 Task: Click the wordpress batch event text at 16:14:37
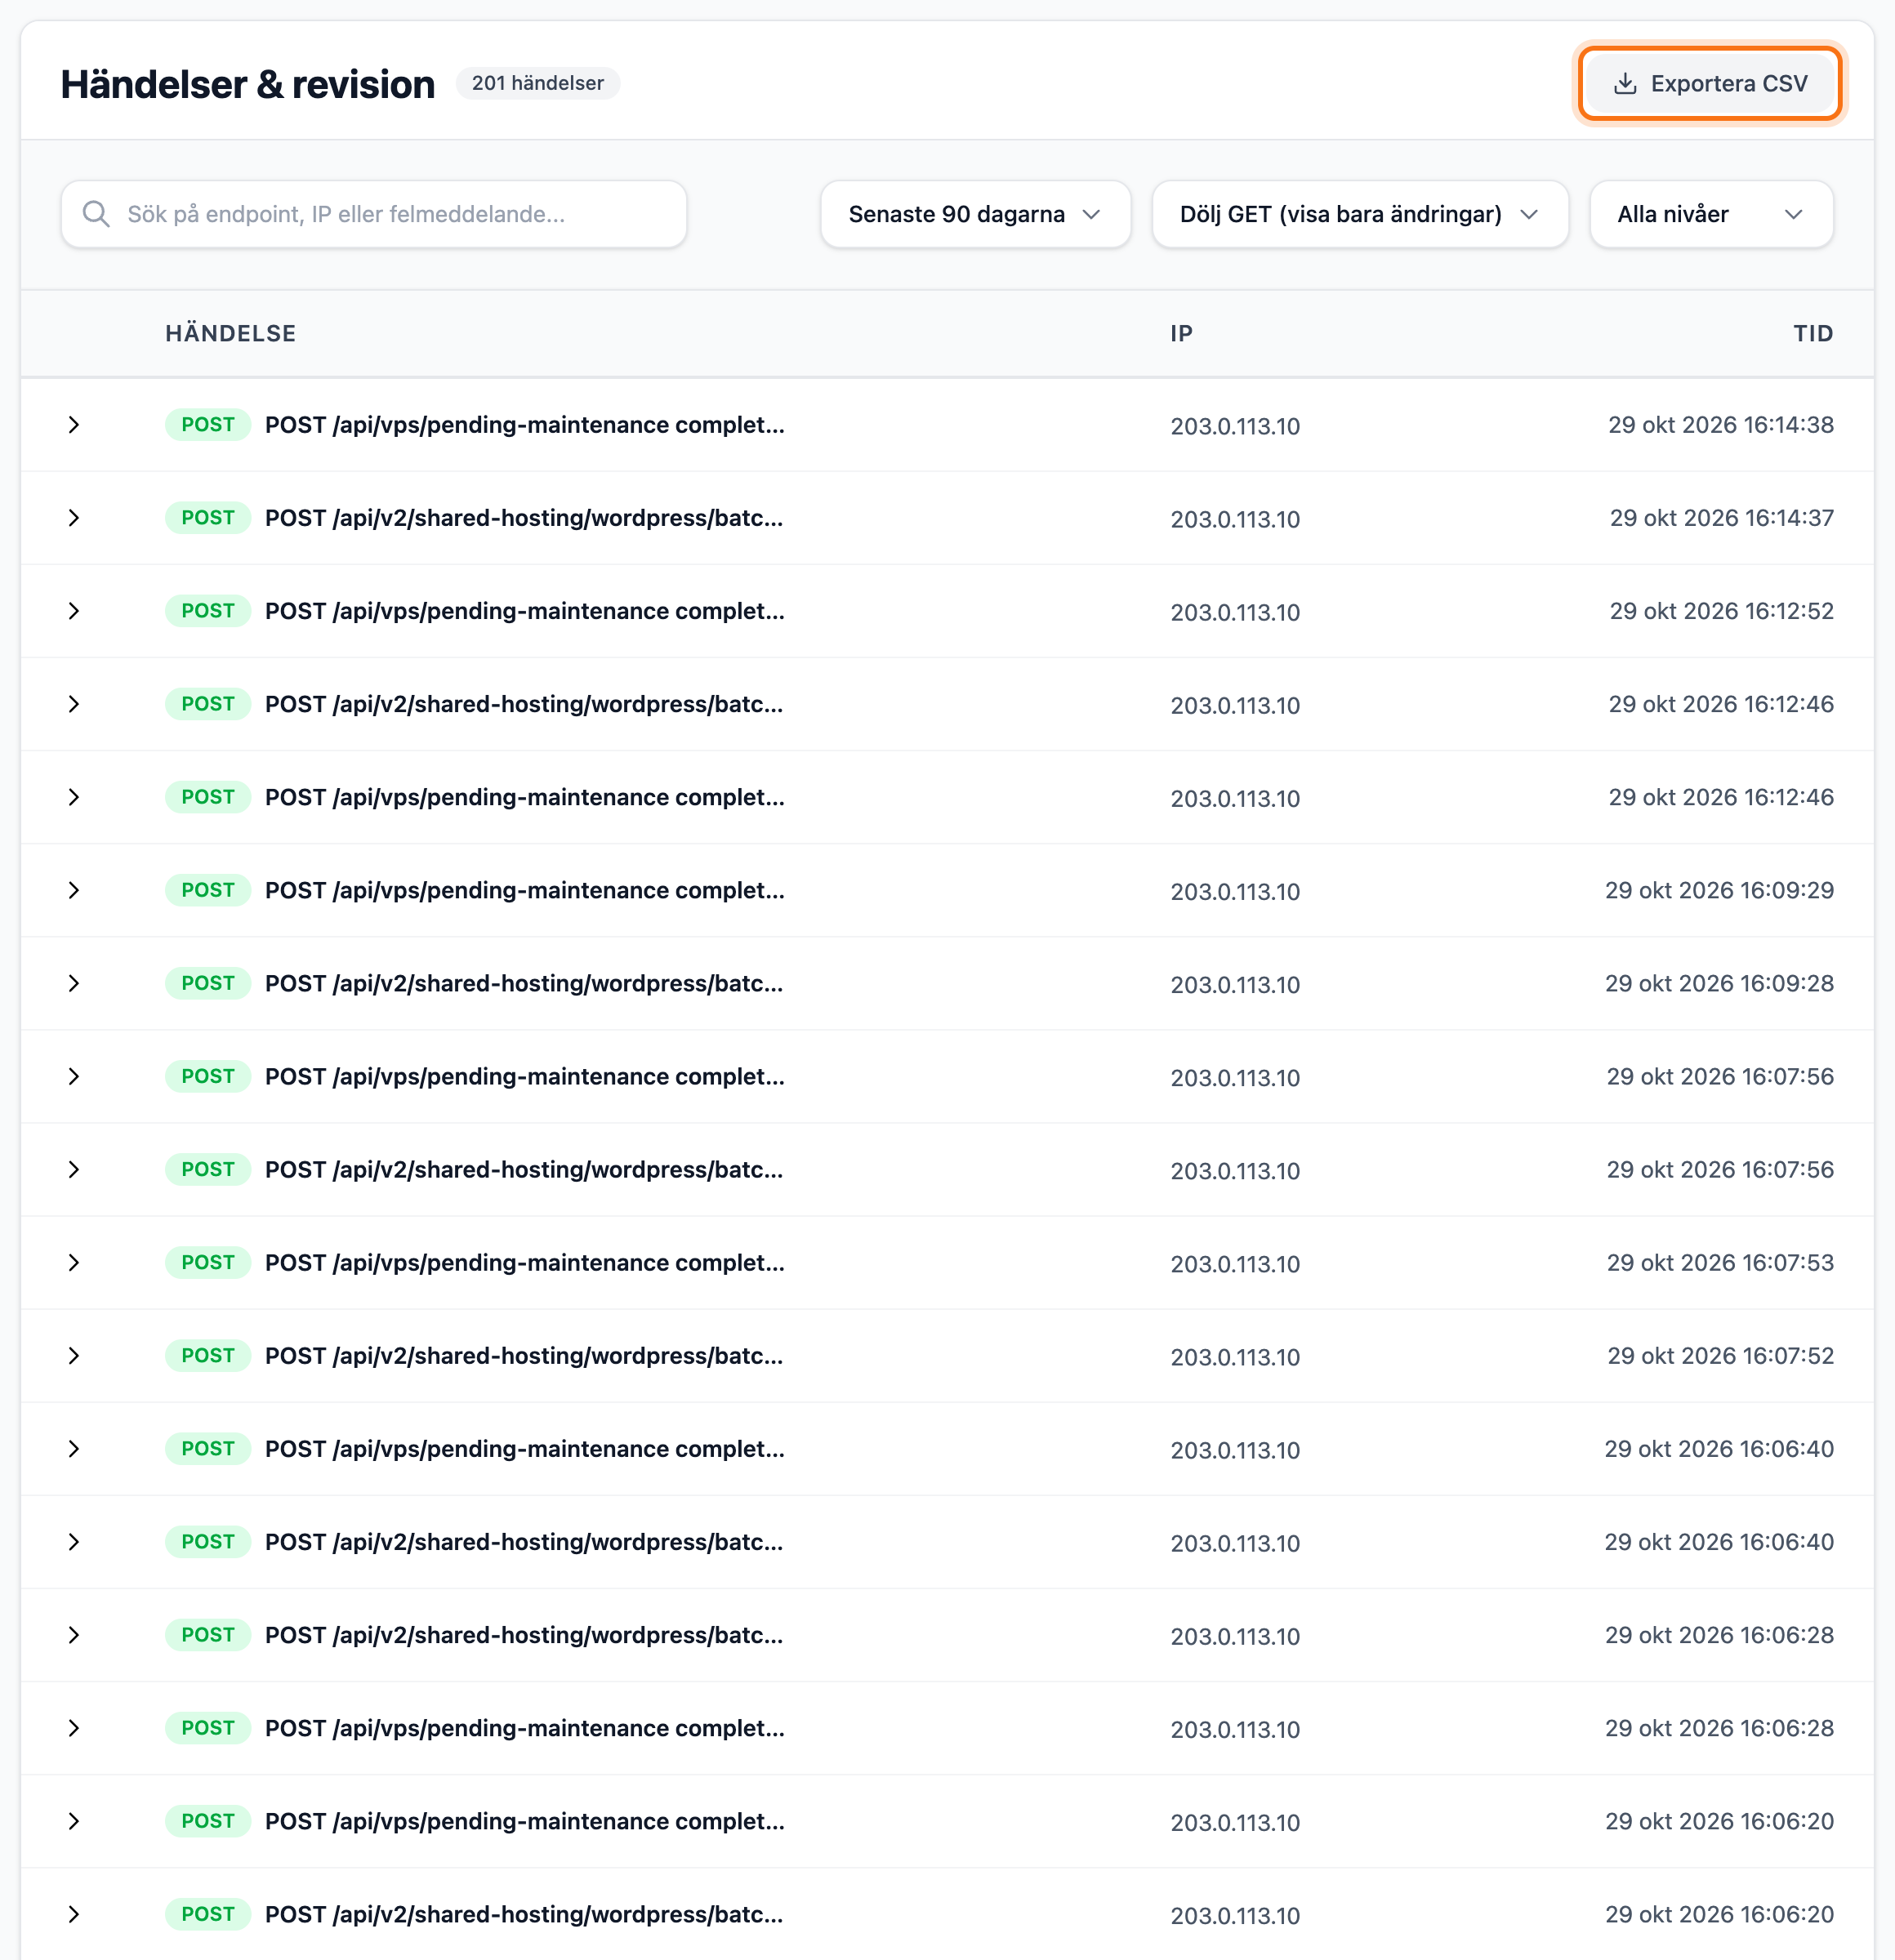tap(524, 518)
